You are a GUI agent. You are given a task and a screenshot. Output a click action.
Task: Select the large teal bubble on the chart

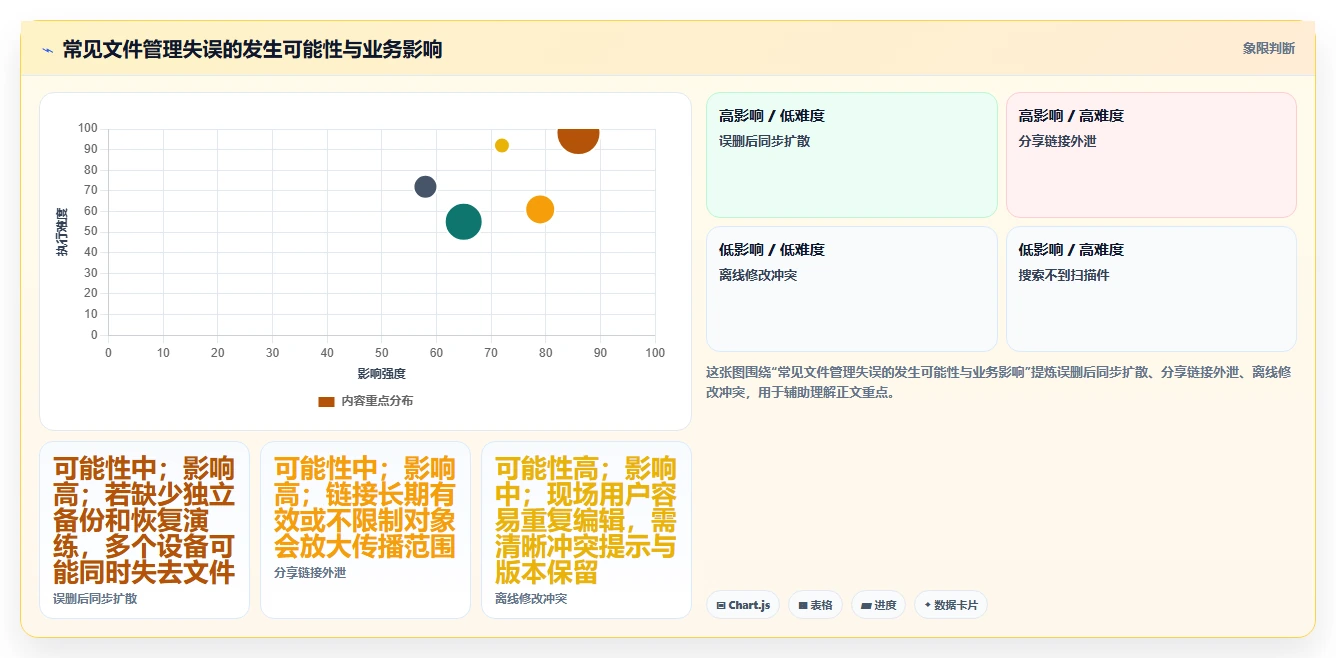pos(463,221)
